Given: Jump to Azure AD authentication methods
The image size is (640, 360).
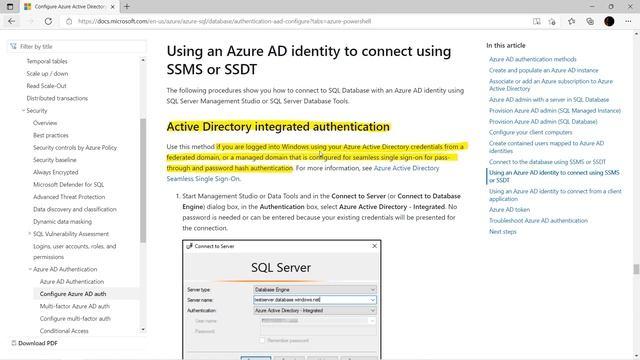Looking at the screenshot, I should pyautogui.click(x=533, y=59).
